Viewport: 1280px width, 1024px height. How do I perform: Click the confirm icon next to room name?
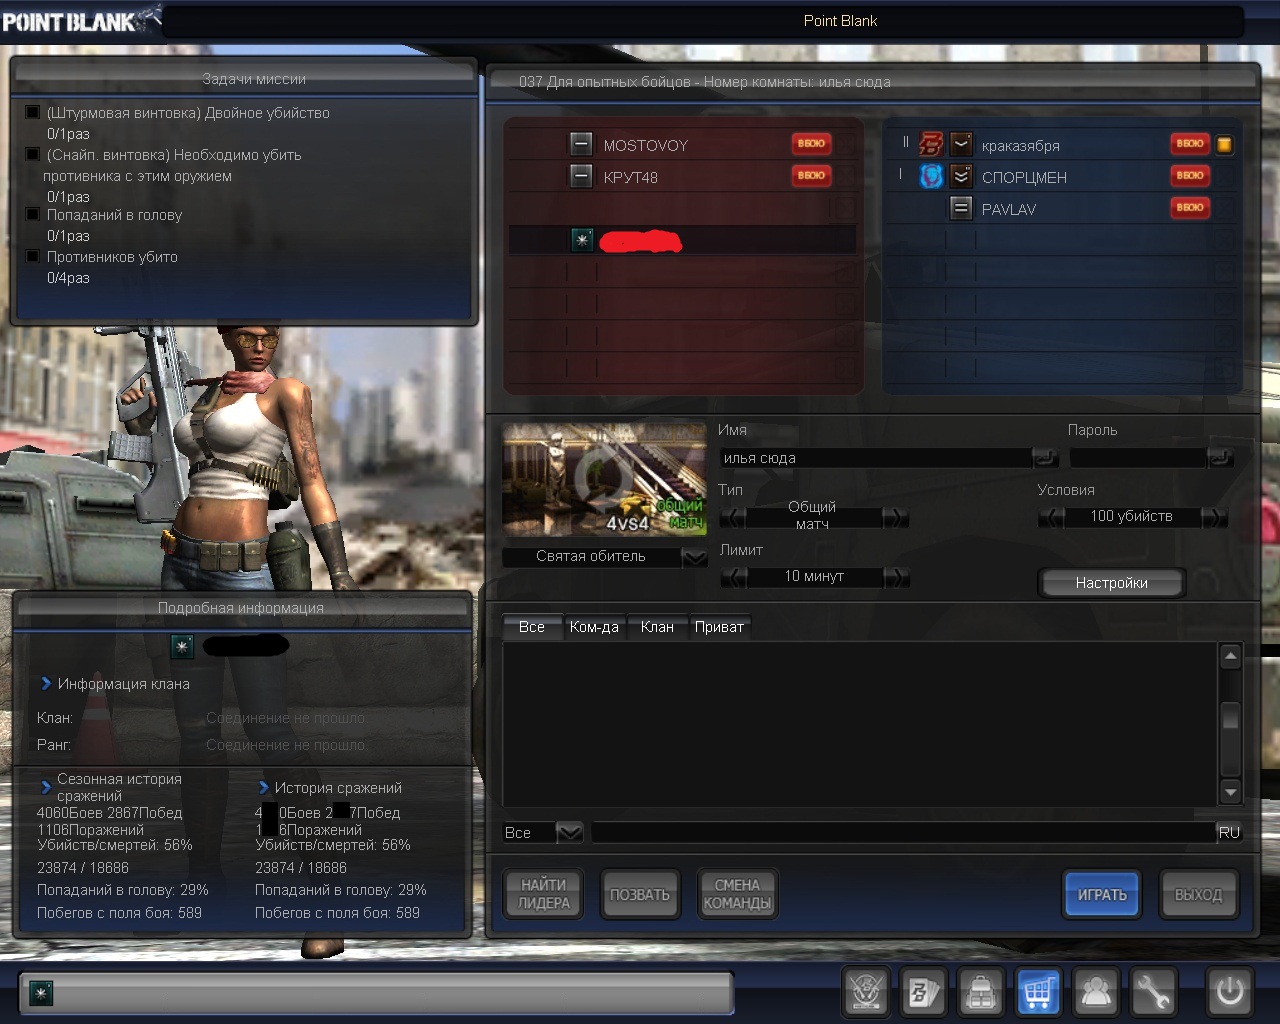coord(1045,458)
